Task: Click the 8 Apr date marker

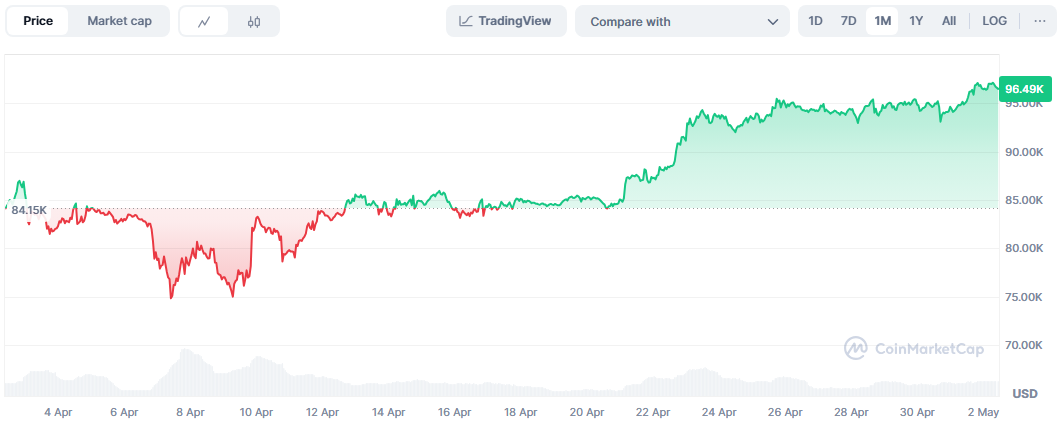Action: coord(190,411)
